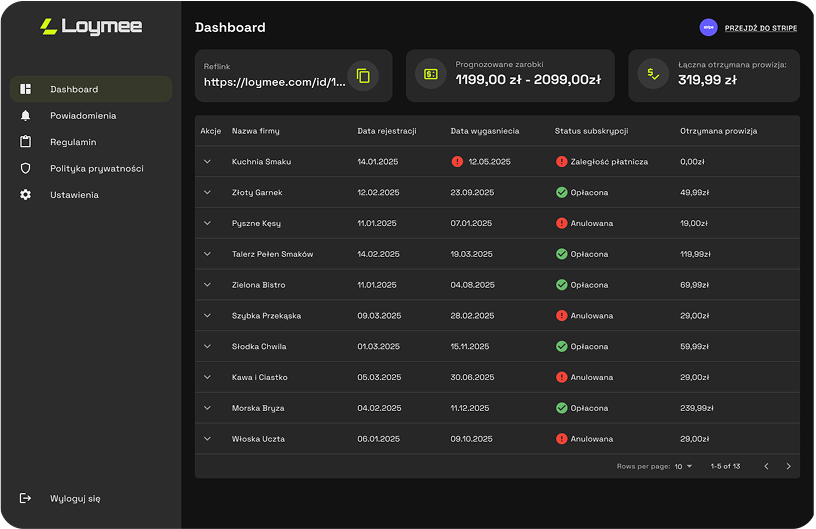Viewport: 816px width, 529px height.
Task: Click Wyloguj się to log out
Action: [75, 498]
